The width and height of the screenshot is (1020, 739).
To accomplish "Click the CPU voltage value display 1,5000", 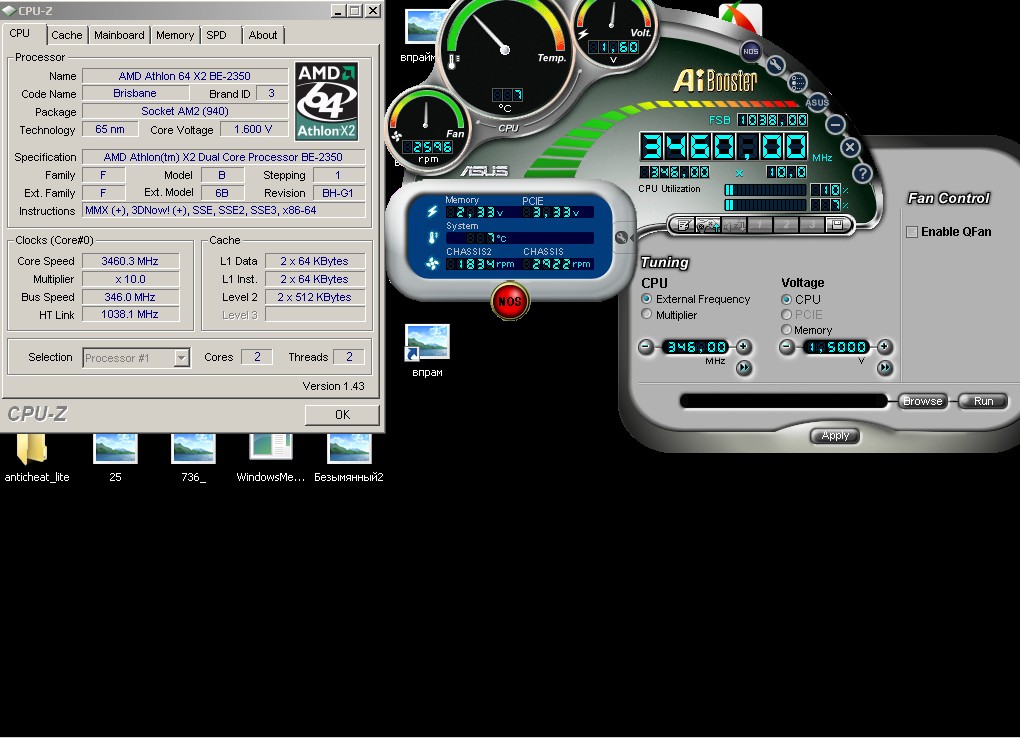I will pos(836,347).
